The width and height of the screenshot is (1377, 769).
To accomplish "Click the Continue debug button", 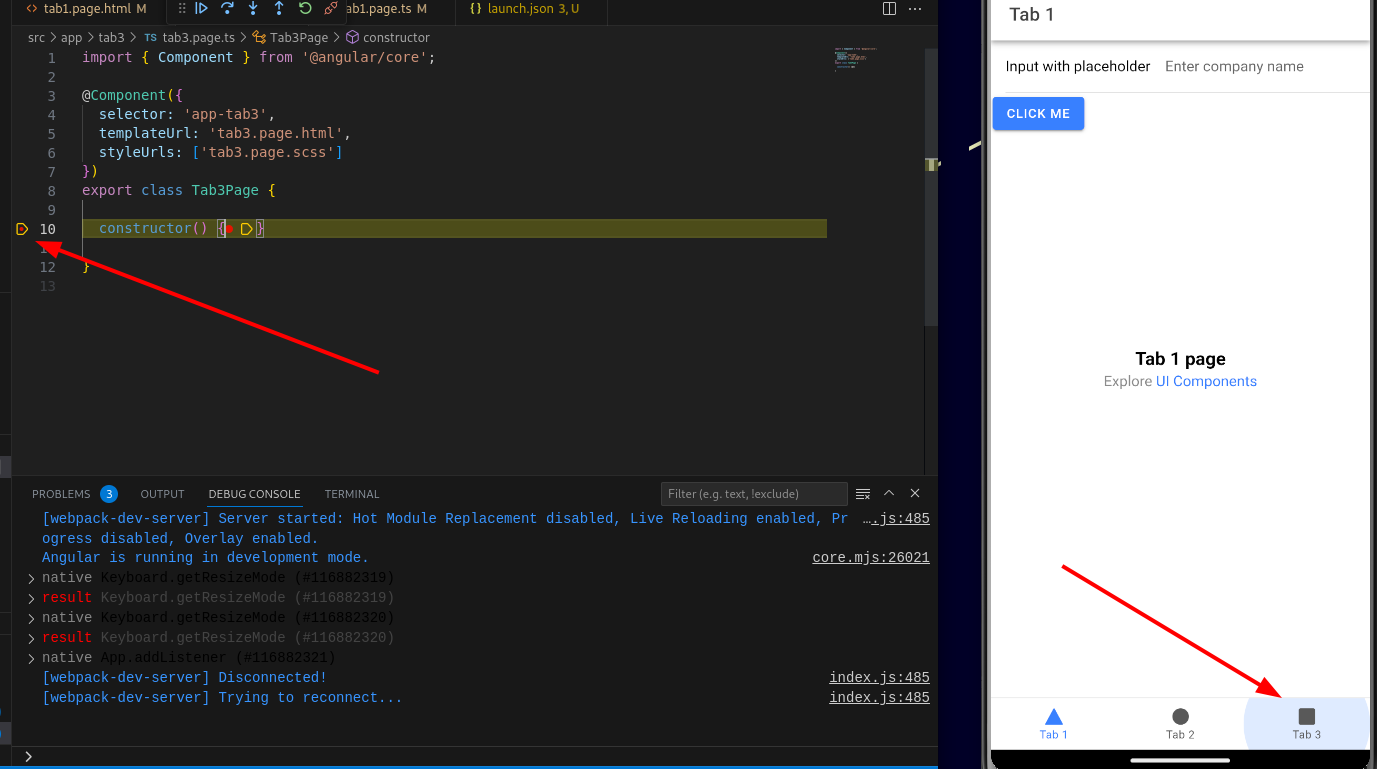I will 201,9.
